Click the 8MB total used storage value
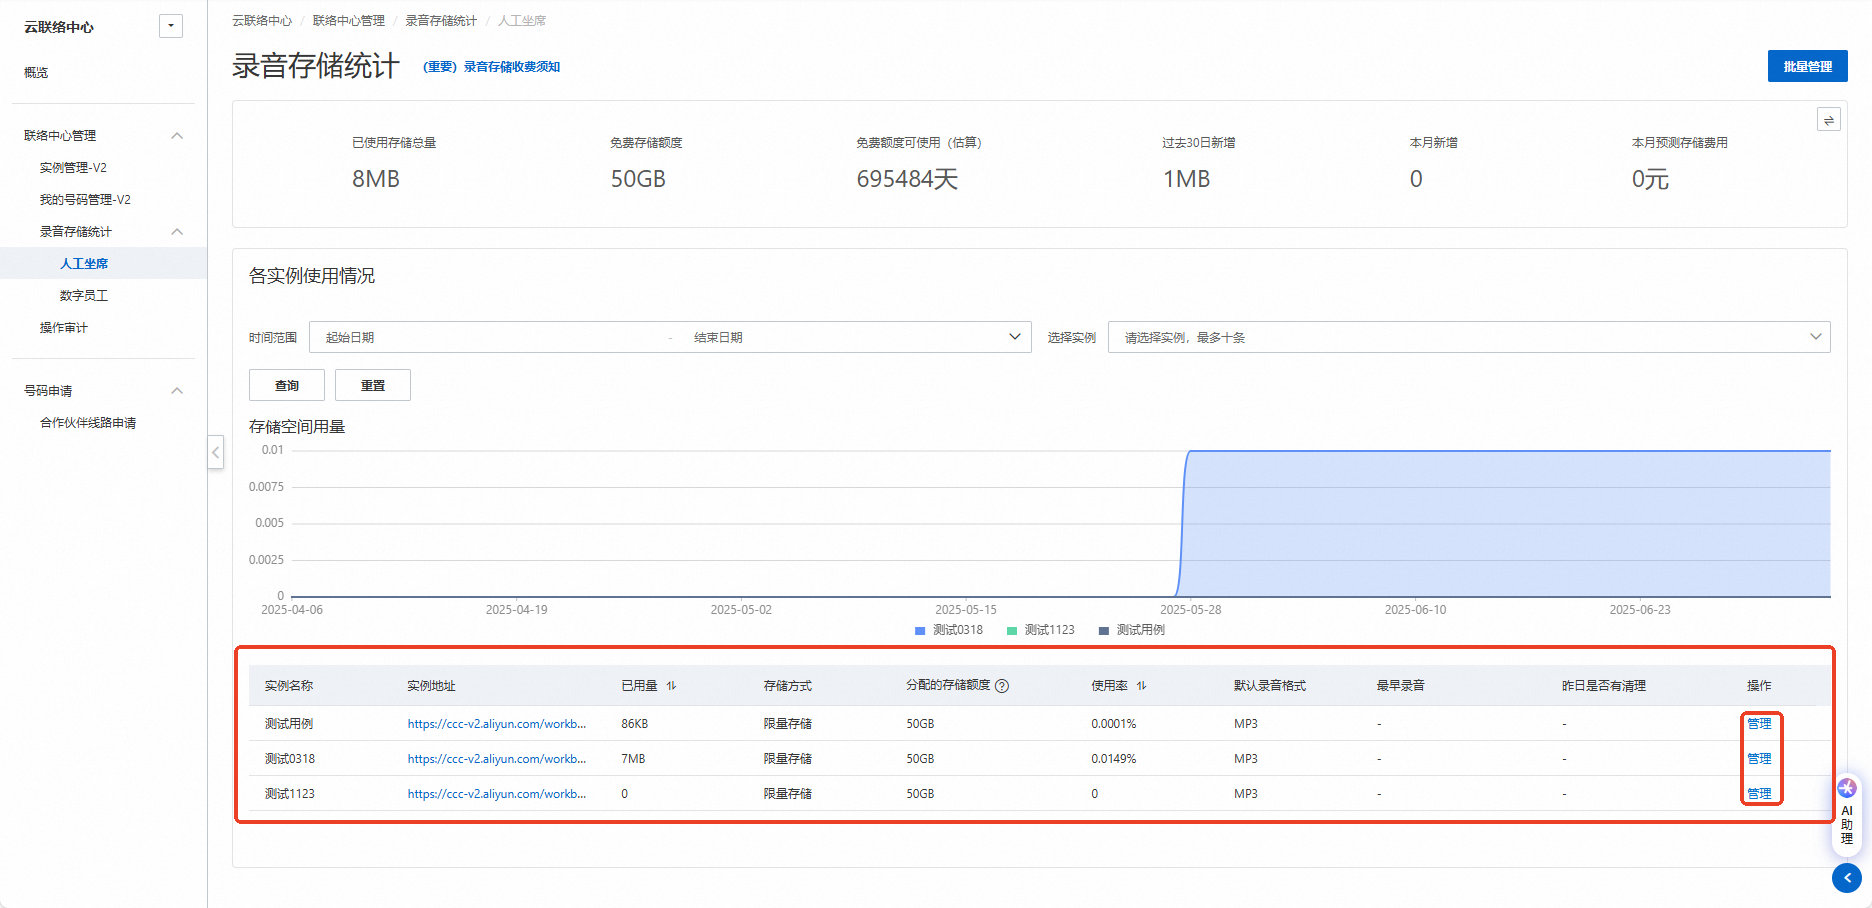This screenshot has width=1872, height=908. click(376, 179)
